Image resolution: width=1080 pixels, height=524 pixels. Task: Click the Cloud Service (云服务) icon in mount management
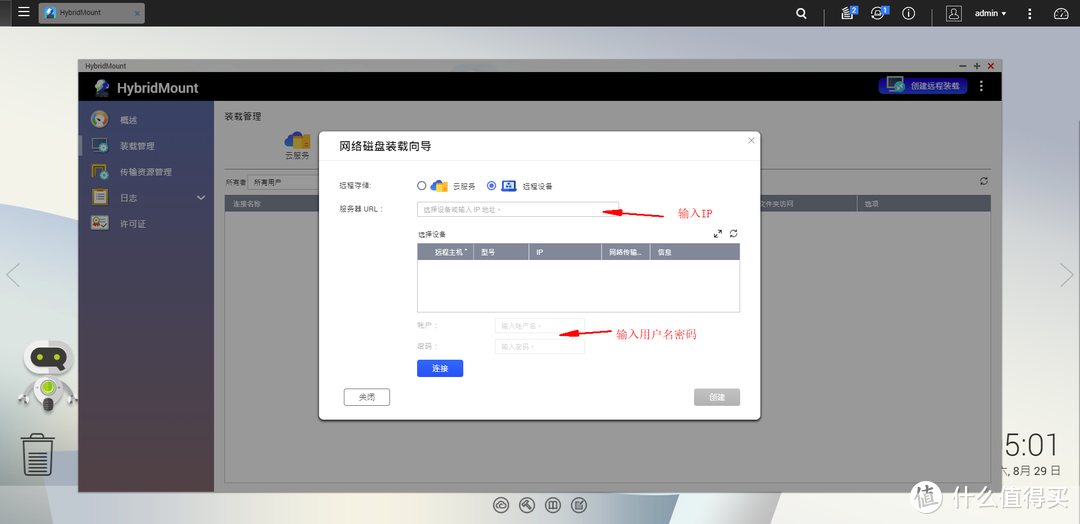(x=298, y=145)
